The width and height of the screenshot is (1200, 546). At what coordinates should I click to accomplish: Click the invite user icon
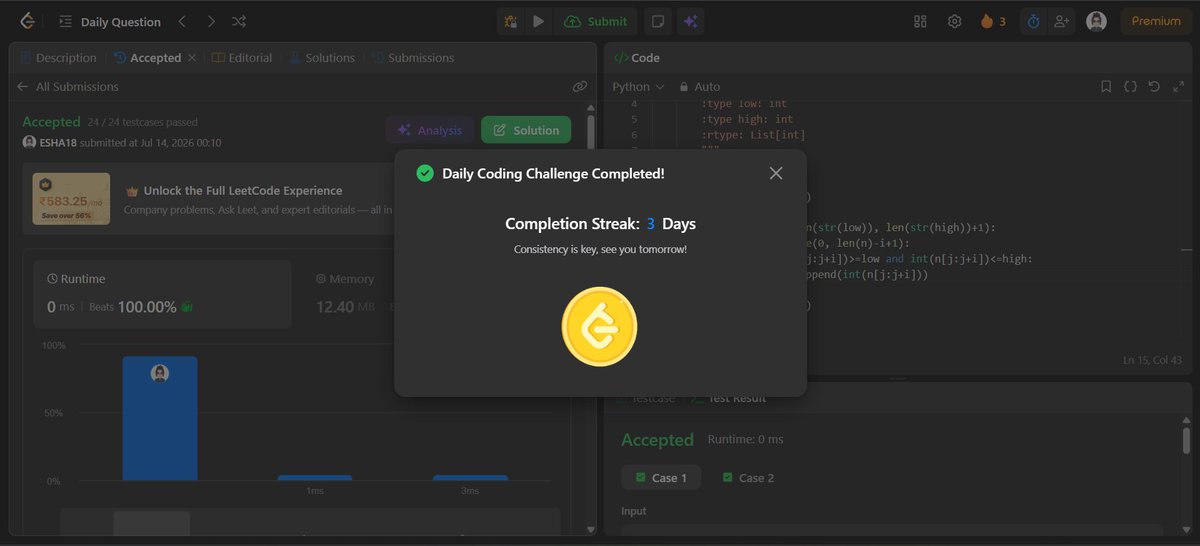1062,21
